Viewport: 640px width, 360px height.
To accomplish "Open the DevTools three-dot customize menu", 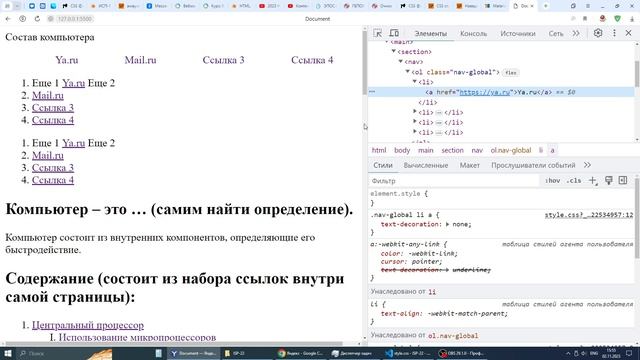I will click(614, 33).
